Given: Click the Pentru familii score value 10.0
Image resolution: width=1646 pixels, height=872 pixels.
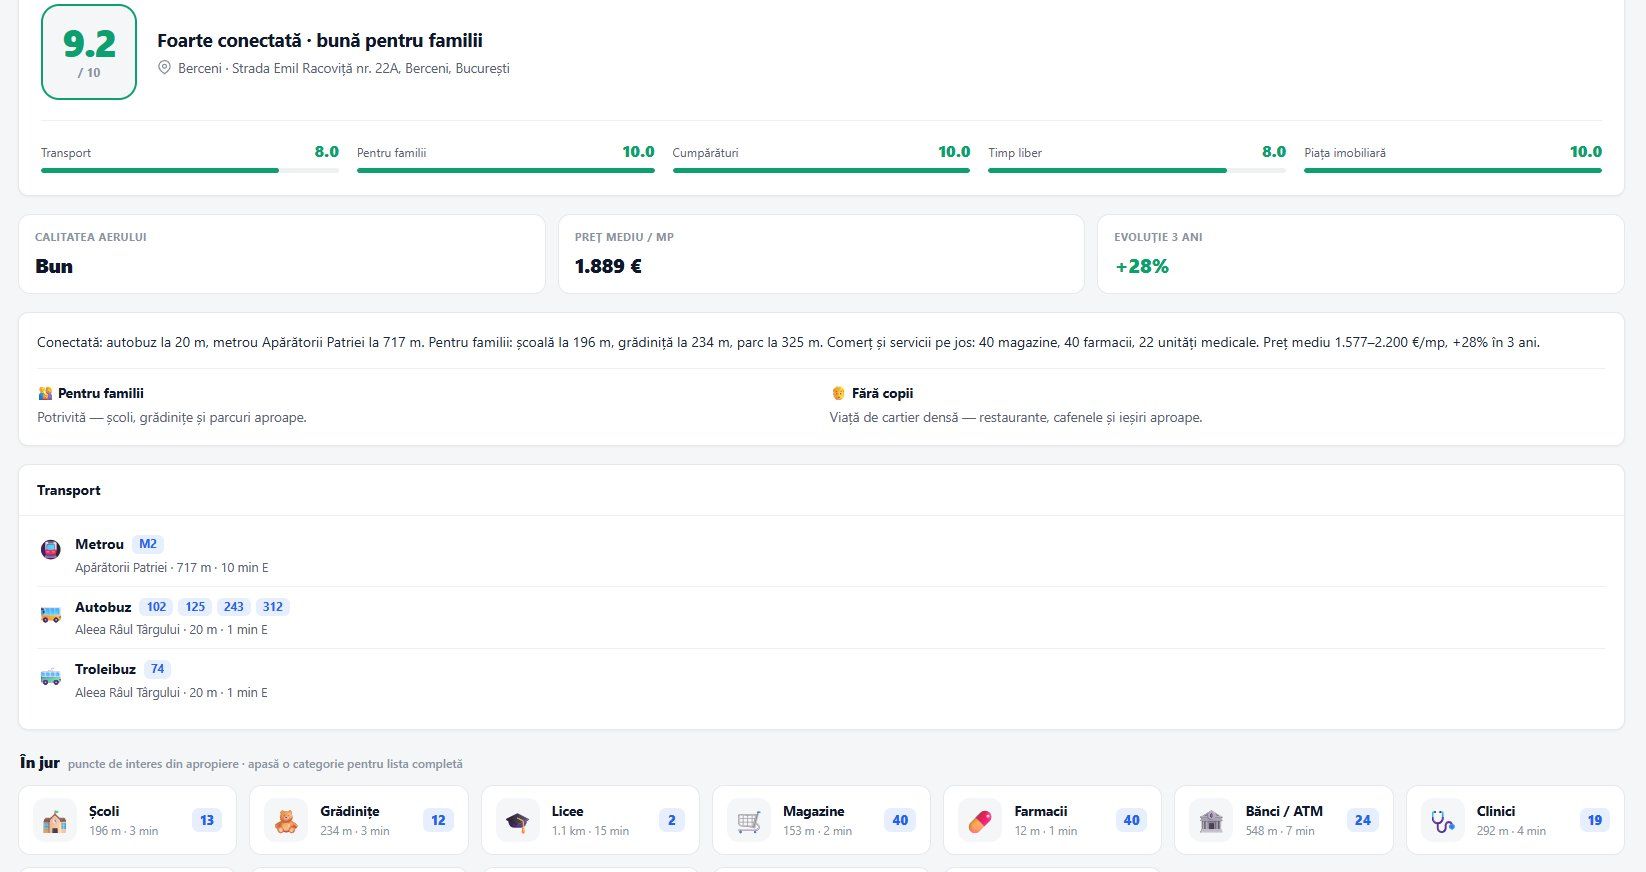Looking at the screenshot, I should tap(638, 152).
